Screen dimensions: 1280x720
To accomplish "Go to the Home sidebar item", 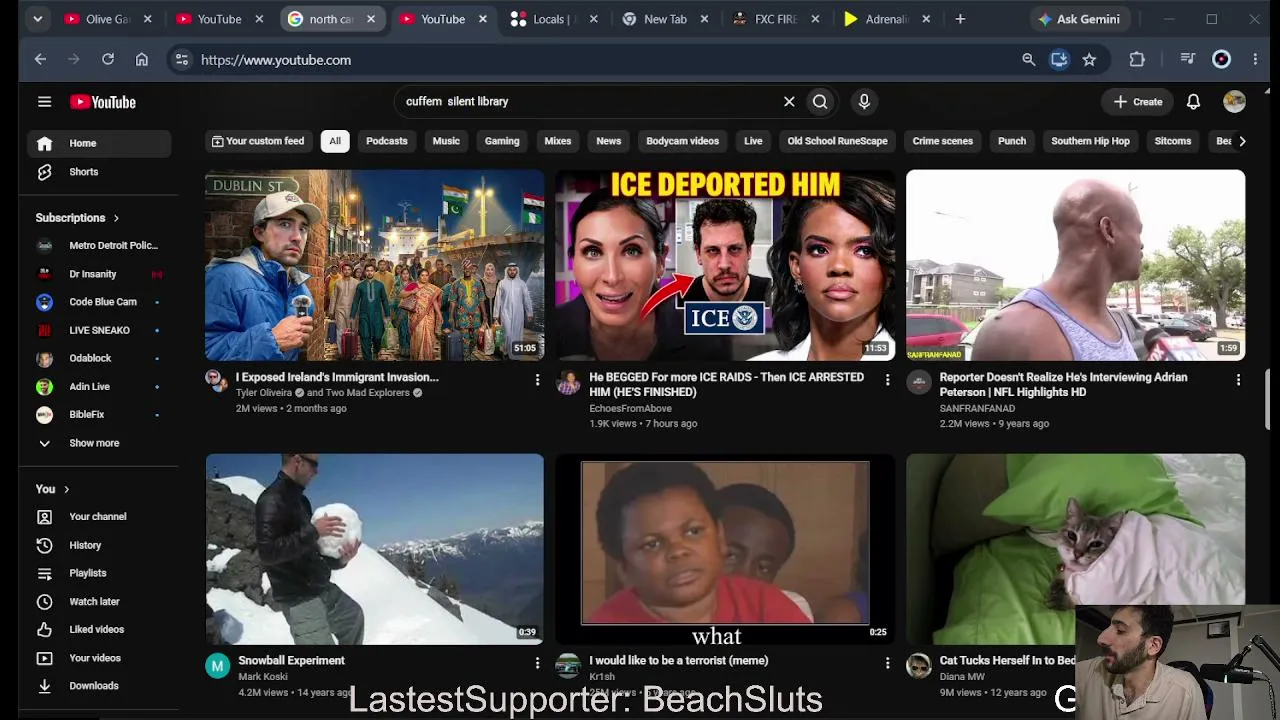I will coord(98,143).
